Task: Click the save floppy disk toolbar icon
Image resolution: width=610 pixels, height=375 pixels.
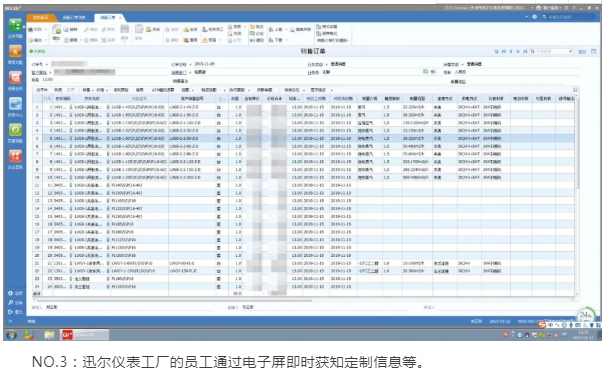Action: 124,29
